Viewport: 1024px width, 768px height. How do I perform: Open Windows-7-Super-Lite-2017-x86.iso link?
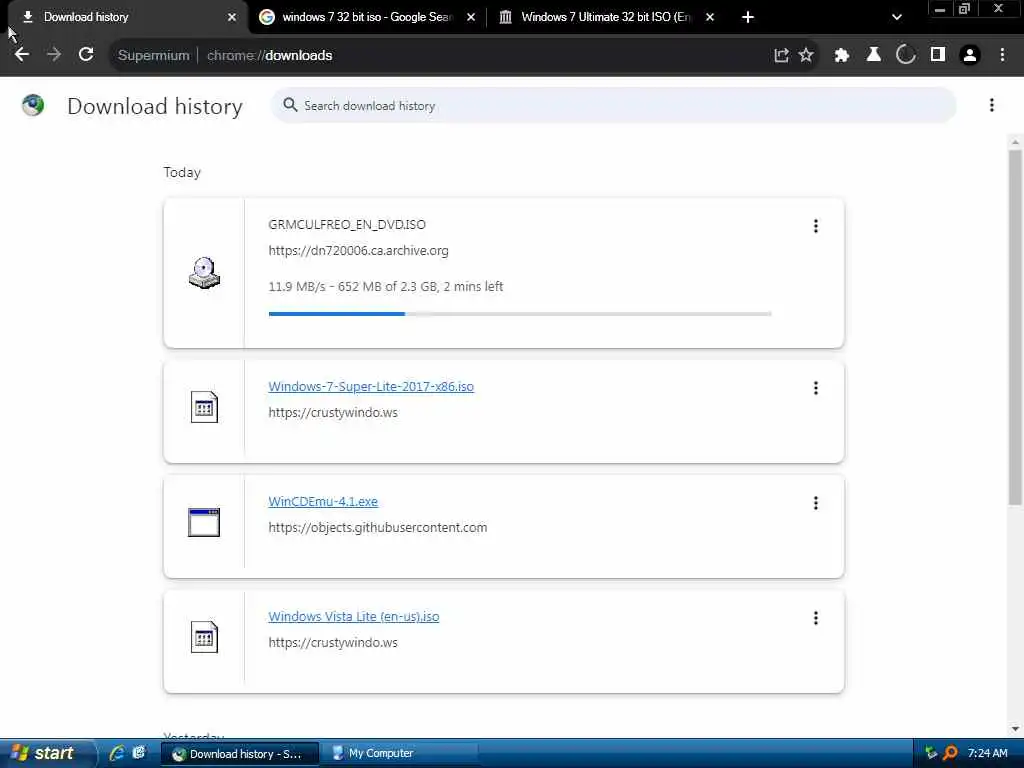click(371, 386)
